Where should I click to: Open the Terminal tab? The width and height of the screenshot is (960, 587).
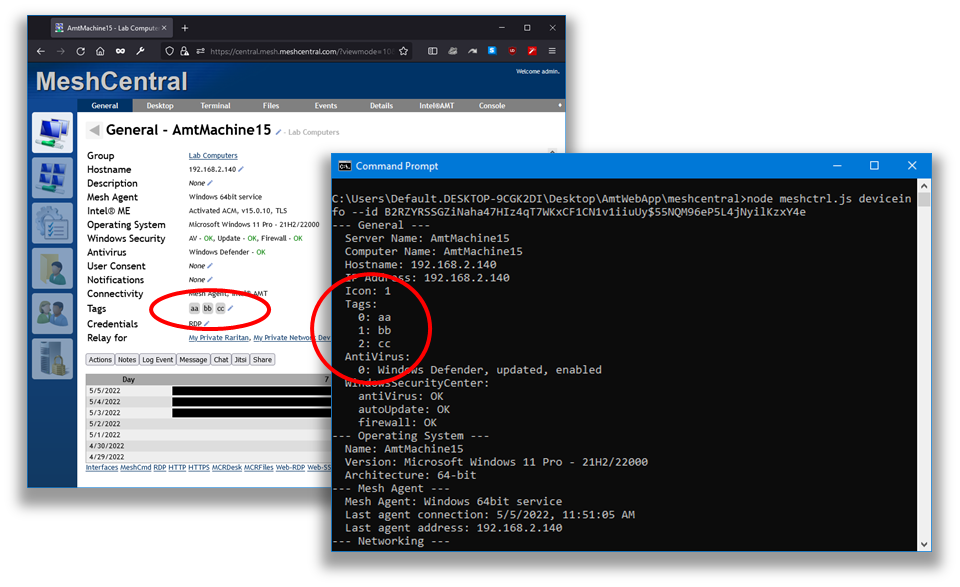[x=214, y=105]
